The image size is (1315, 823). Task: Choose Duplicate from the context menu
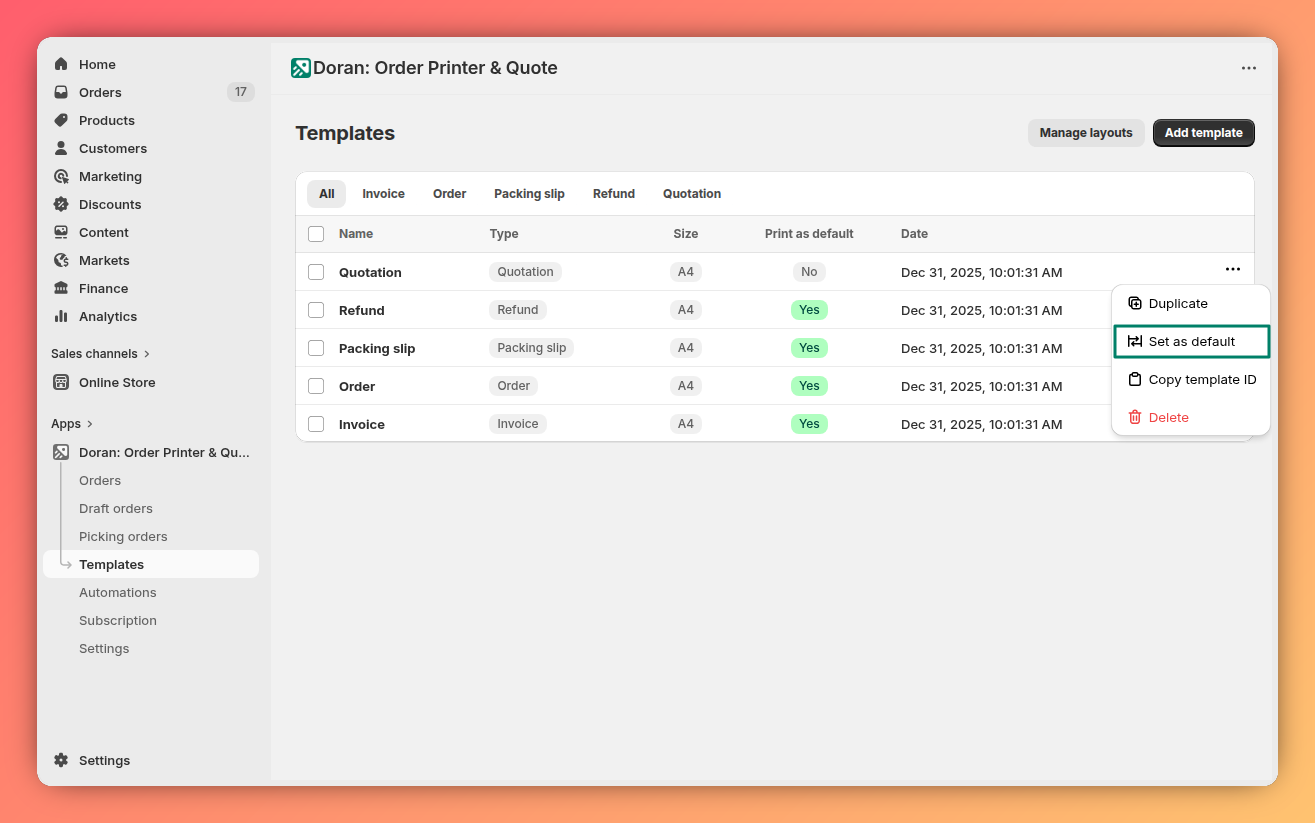(1191, 303)
